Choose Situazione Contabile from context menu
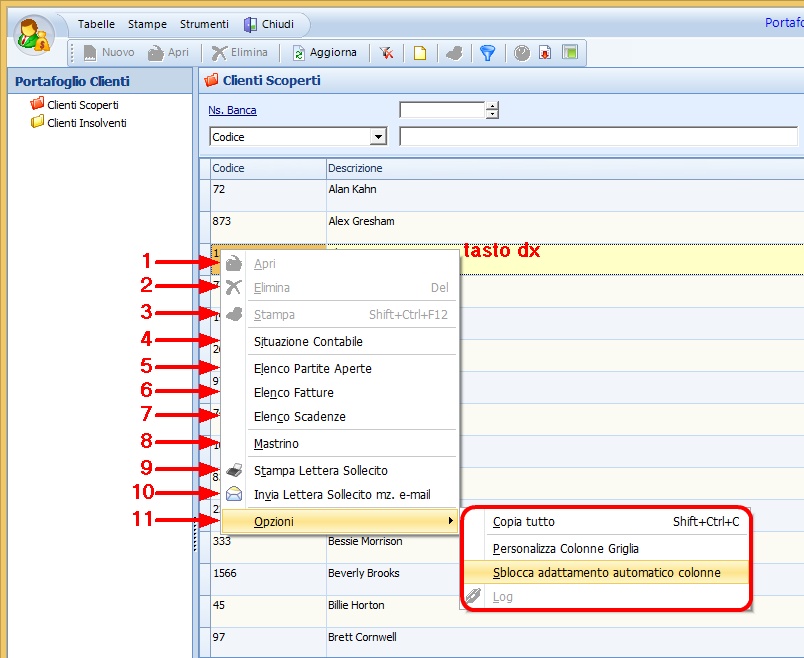Viewport: 804px width, 658px height. point(308,342)
